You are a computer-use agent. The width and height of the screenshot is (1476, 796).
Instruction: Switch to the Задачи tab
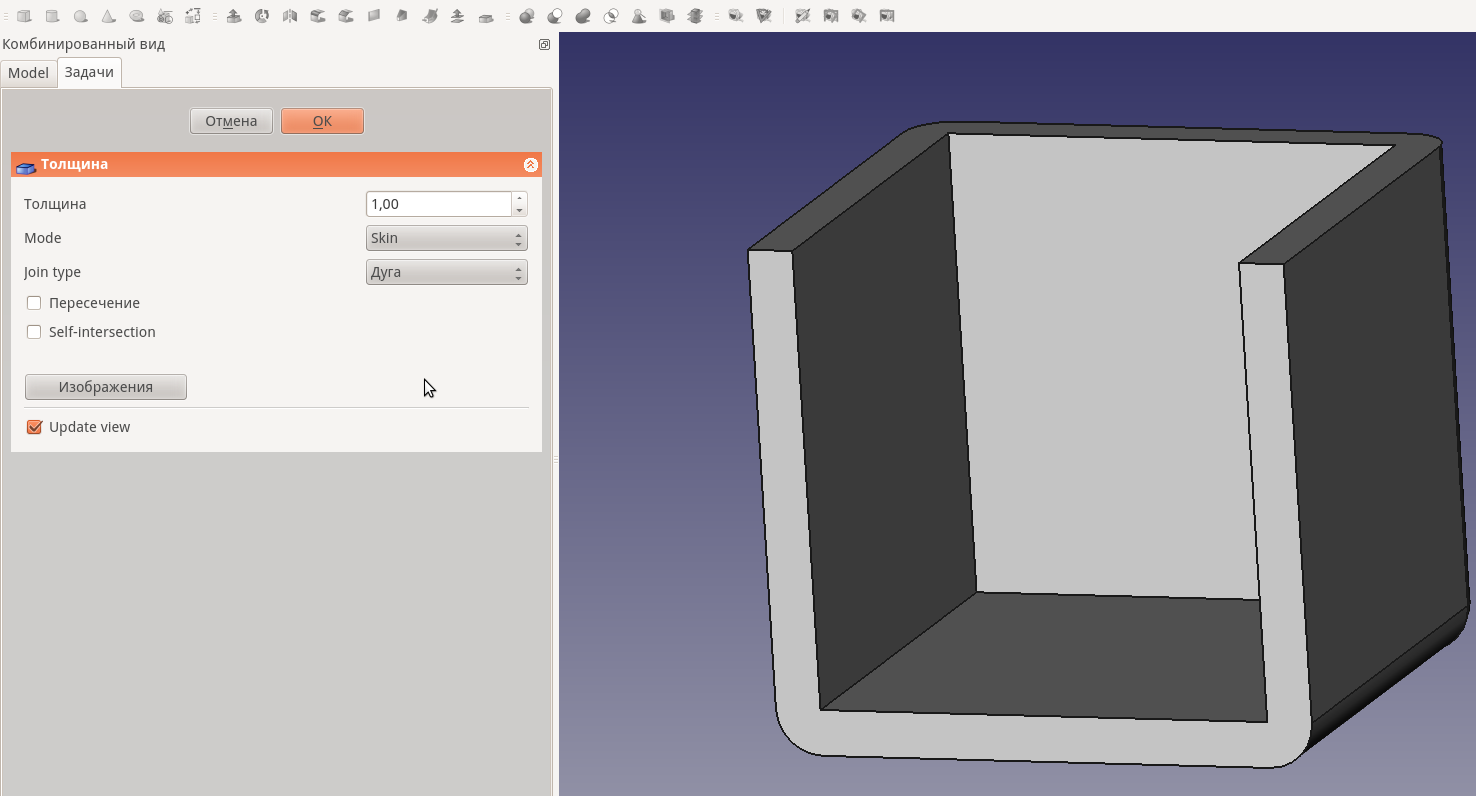tap(89, 72)
